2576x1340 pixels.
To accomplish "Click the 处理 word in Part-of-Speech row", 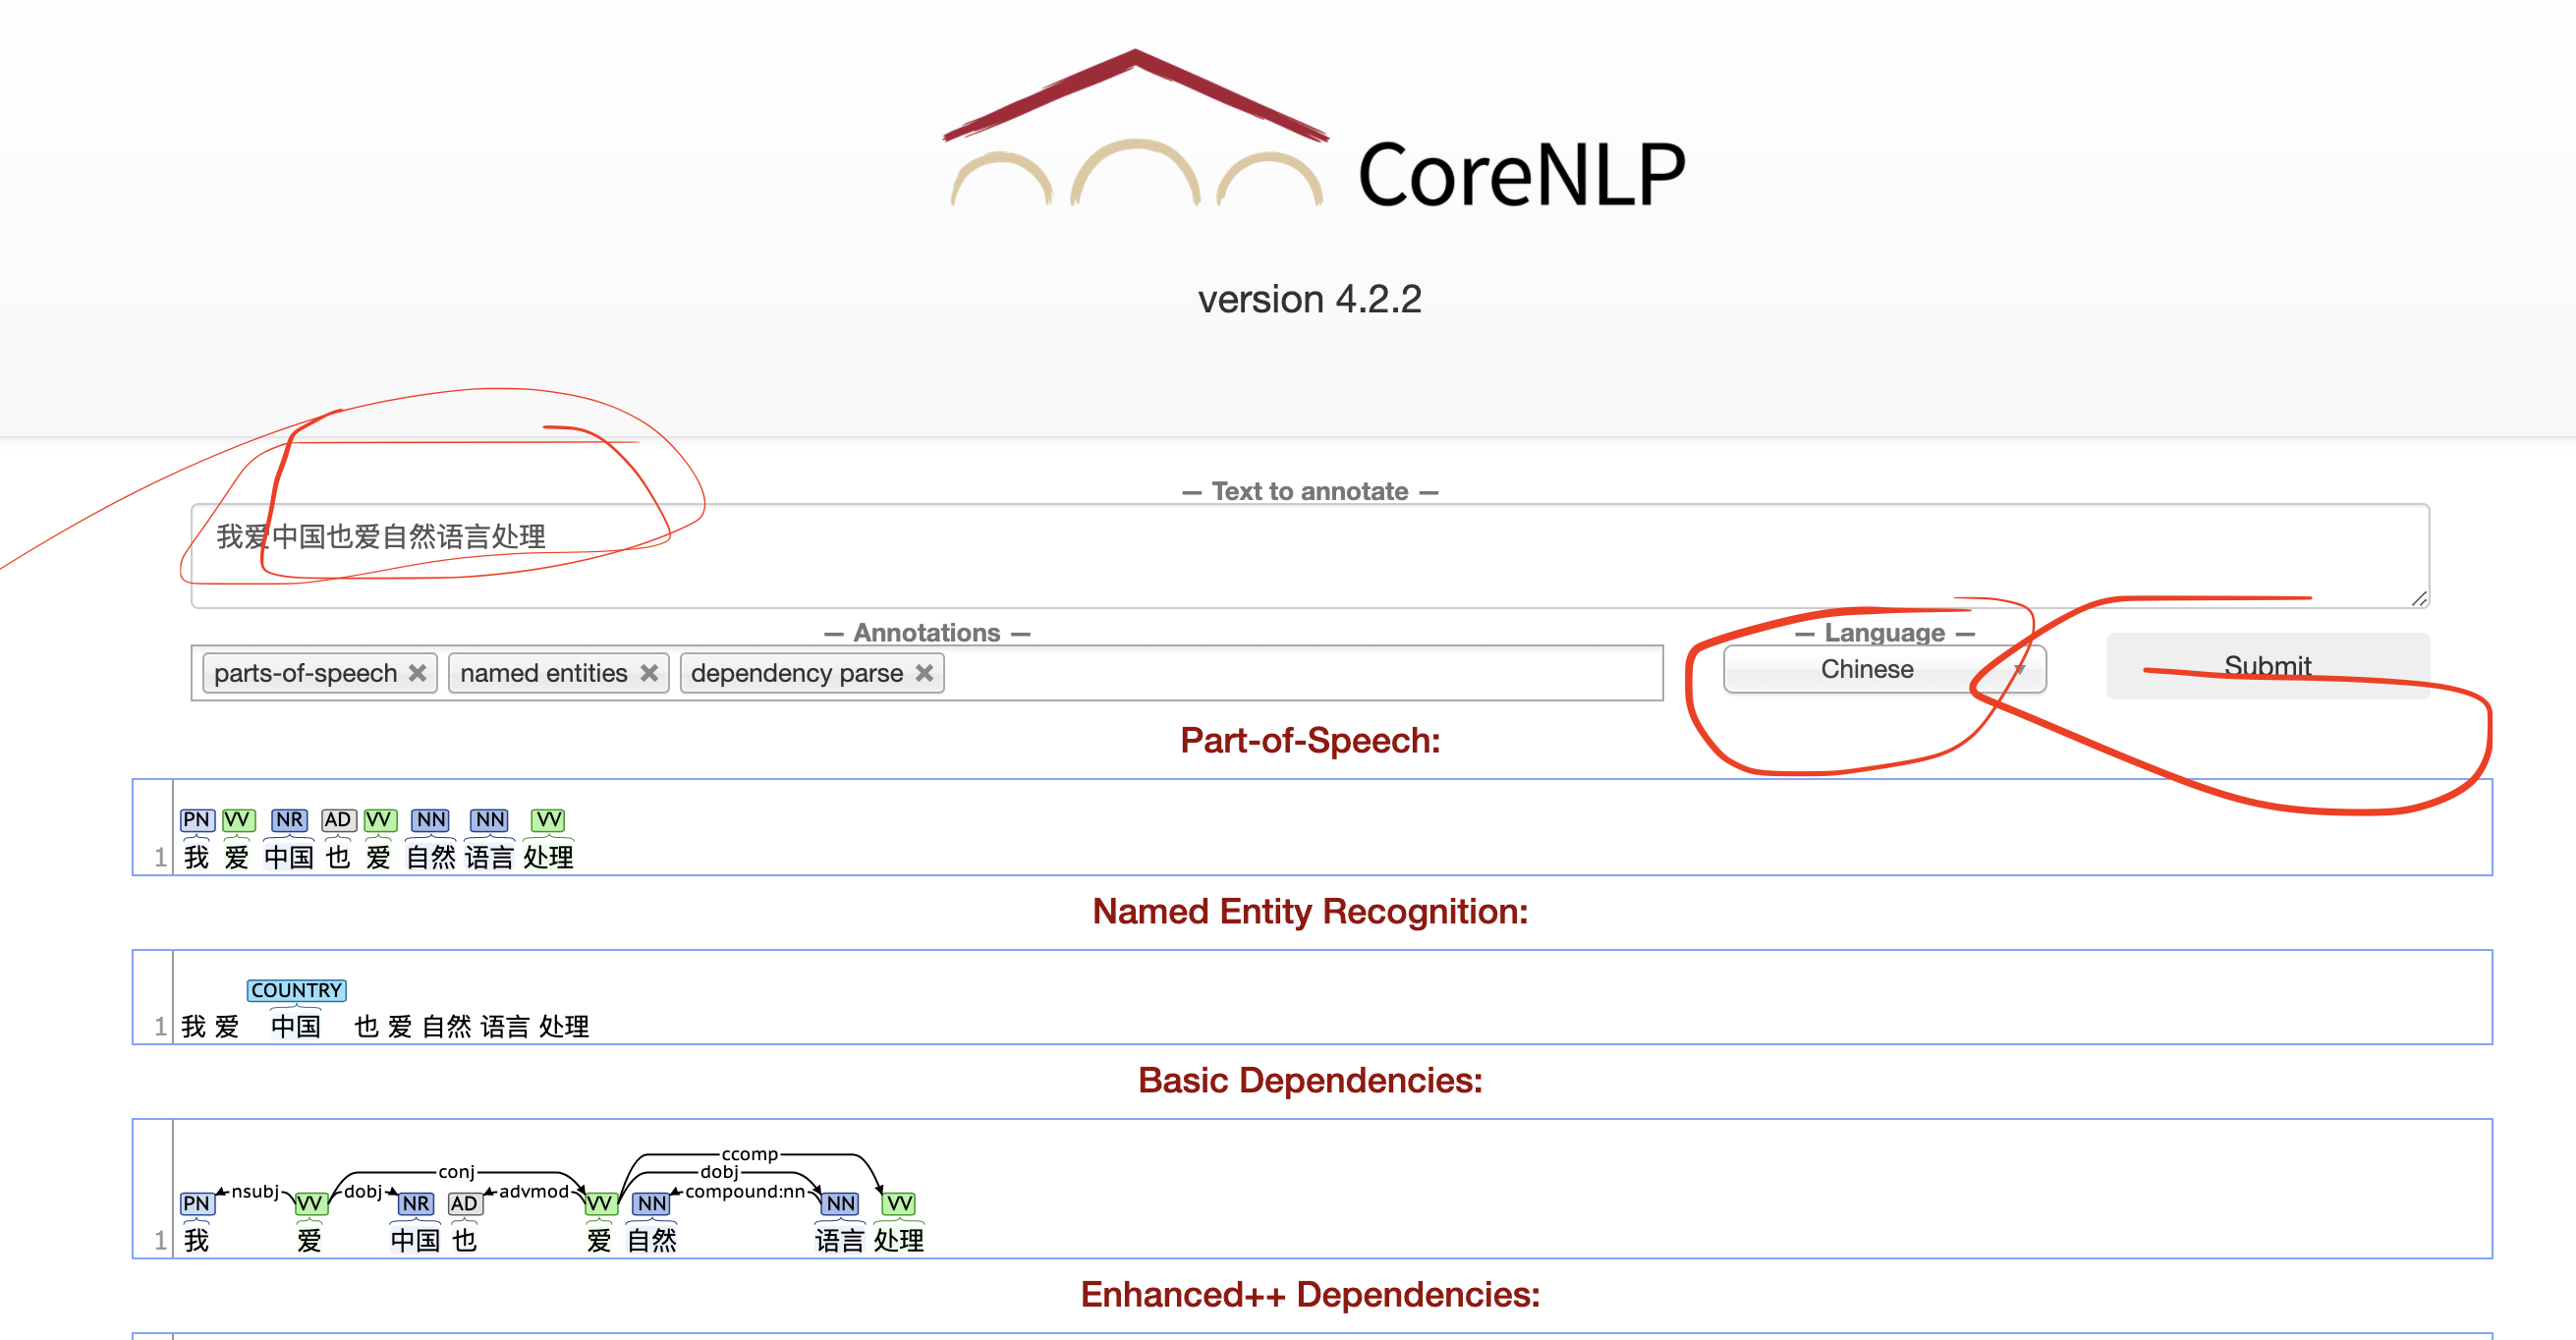I will tap(548, 857).
